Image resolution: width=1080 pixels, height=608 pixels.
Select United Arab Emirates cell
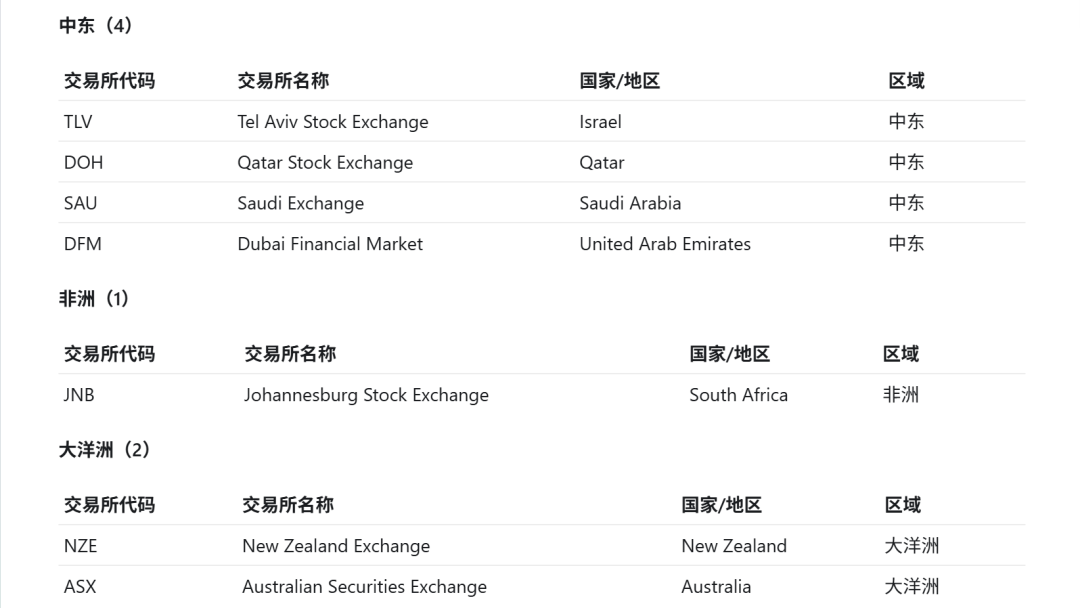tap(665, 244)
